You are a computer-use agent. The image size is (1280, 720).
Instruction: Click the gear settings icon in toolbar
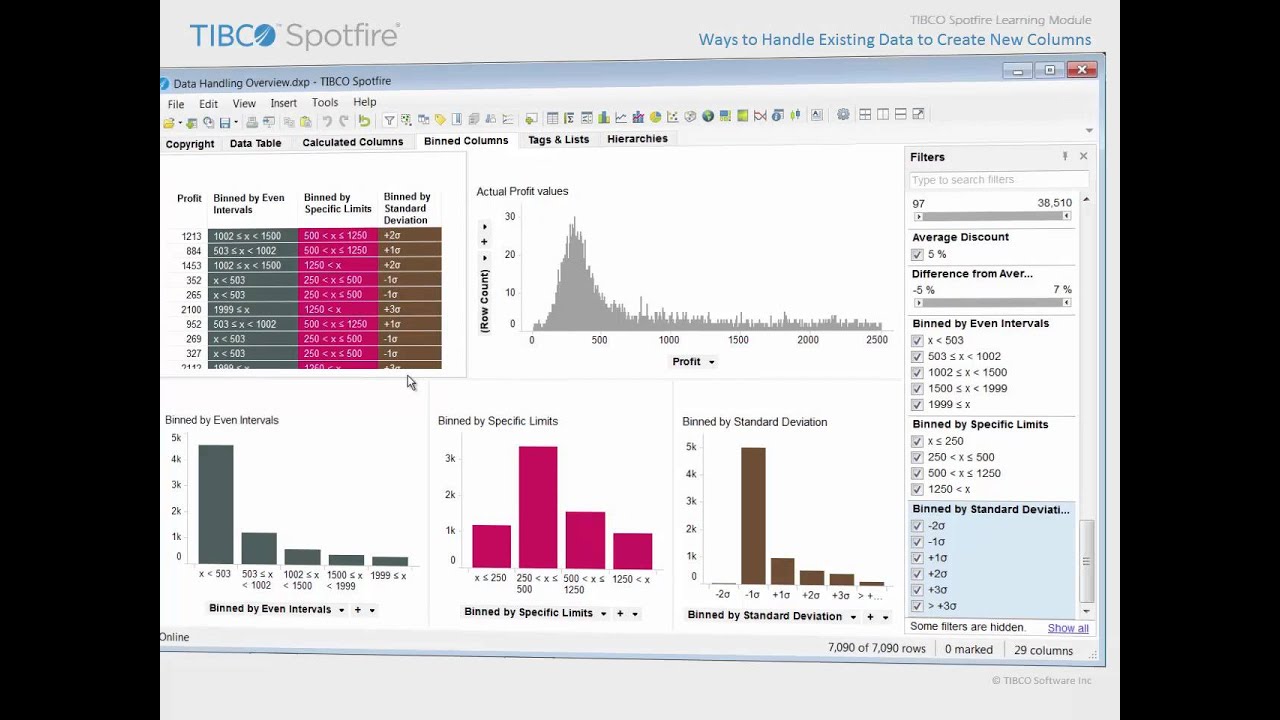pos(843,114)
